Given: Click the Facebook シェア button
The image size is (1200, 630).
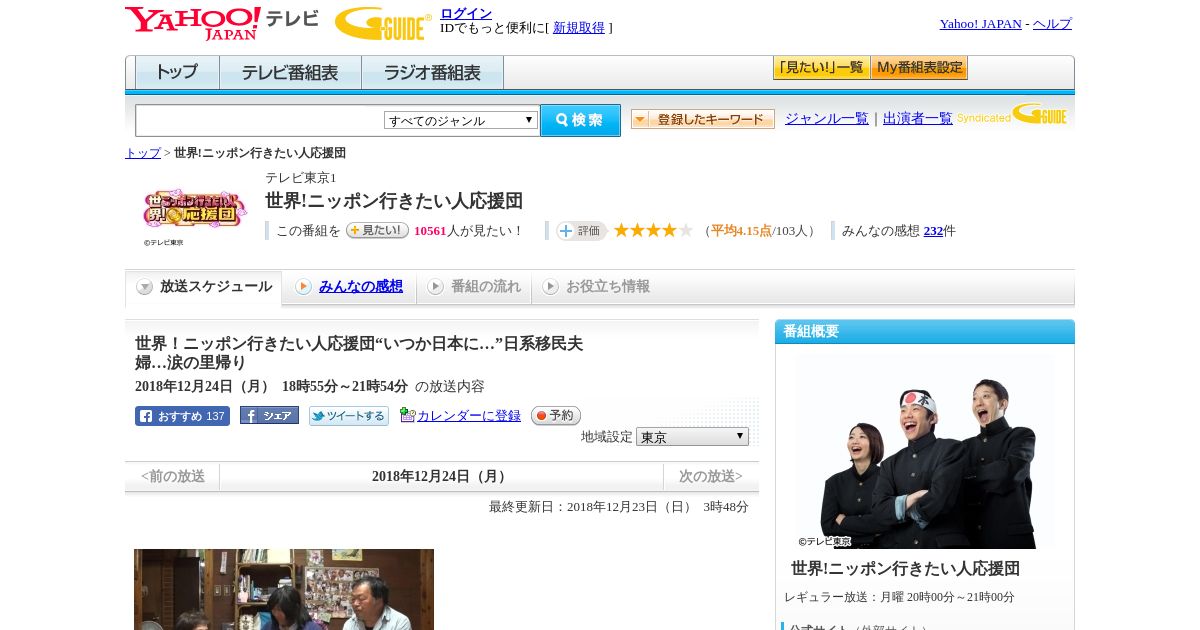Looking at the screenshot, I should (x=269, y=416).
